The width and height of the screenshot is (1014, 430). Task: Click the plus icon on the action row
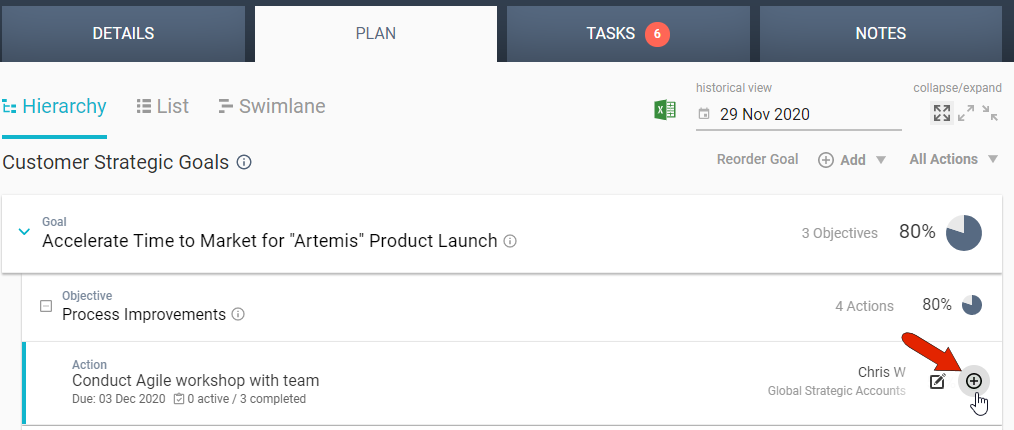click(x=973, y=380)
